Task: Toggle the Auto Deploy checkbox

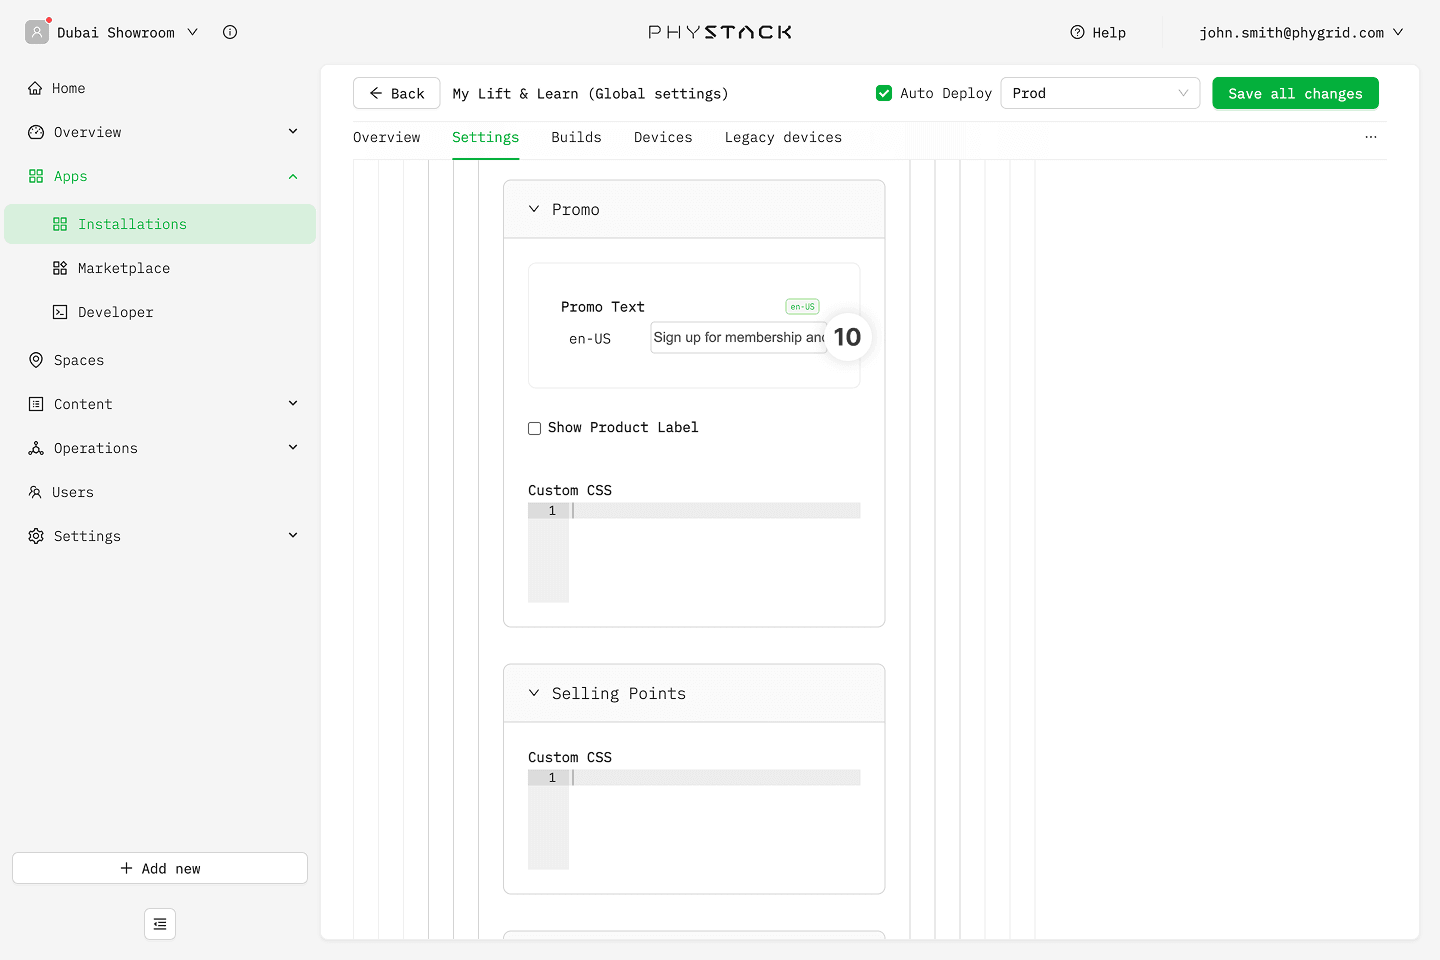Action: tap(884, 93)
